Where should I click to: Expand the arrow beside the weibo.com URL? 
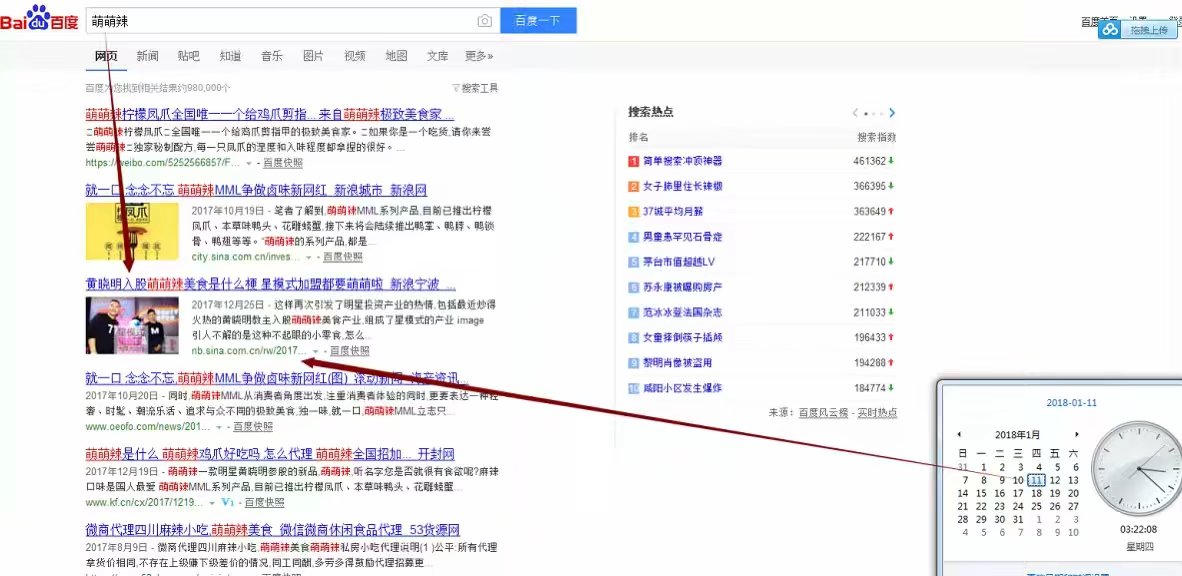point(250,163)
